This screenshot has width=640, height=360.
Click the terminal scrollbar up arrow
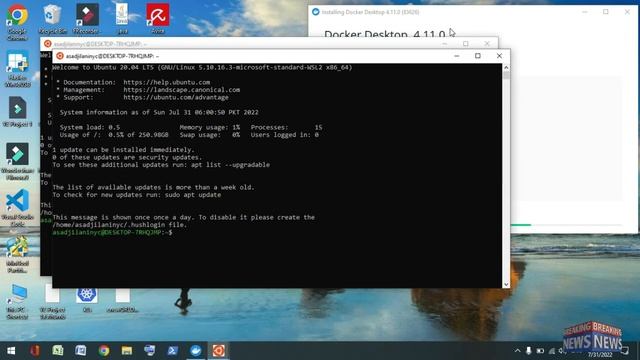point(506,67)
